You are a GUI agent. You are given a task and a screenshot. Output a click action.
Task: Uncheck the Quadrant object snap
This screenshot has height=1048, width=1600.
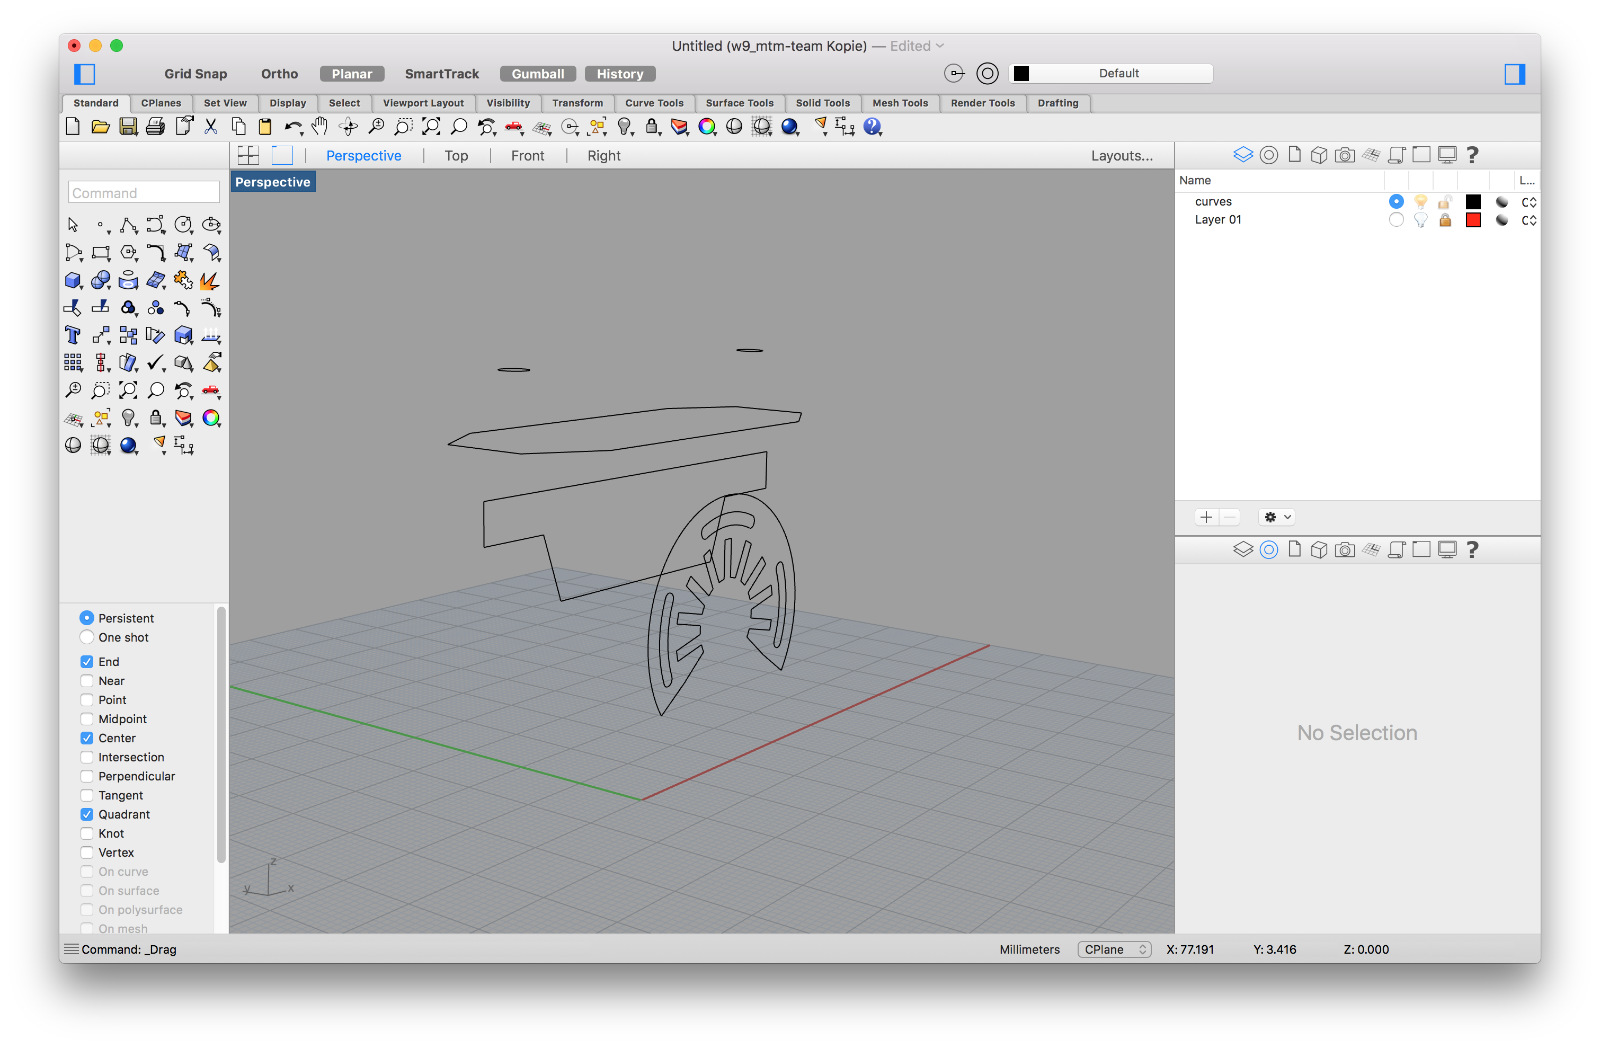(x=87, y=815)
